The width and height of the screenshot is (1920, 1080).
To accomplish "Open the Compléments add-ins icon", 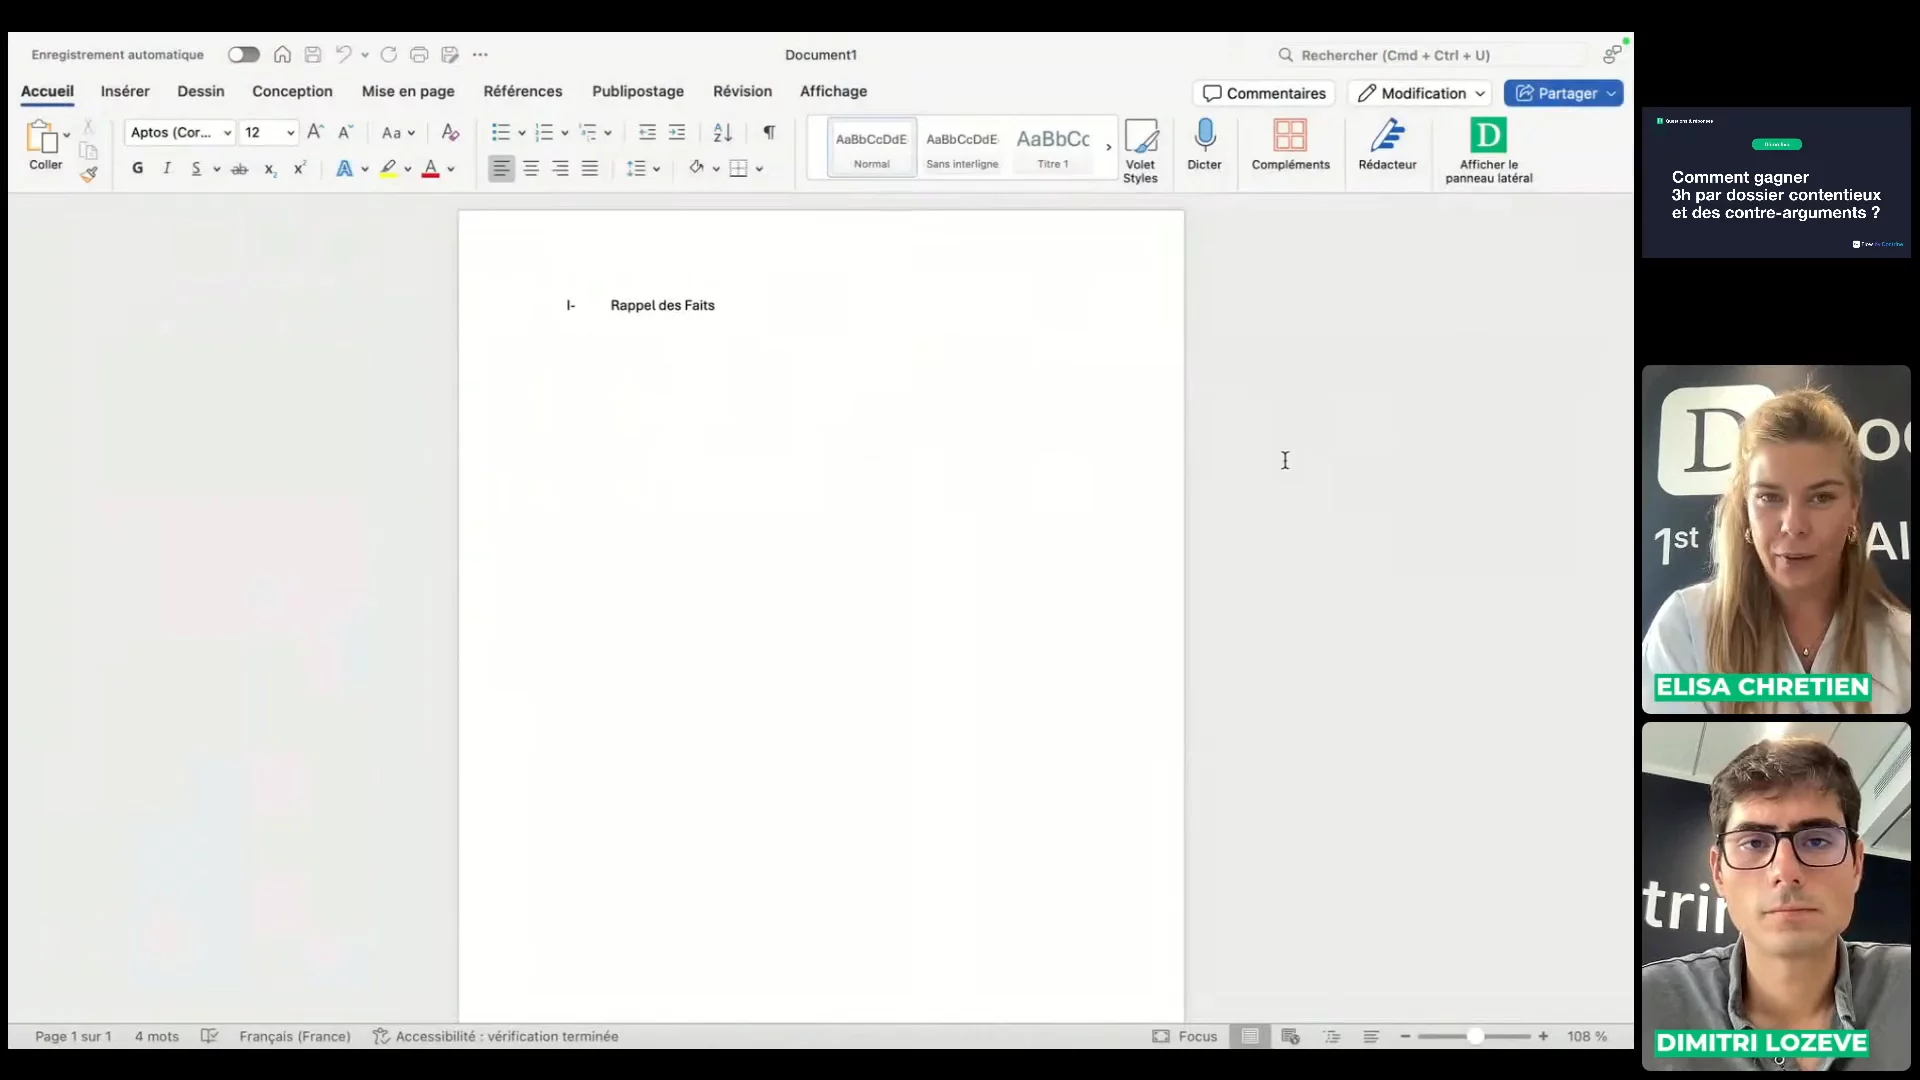I will 1290,137.
